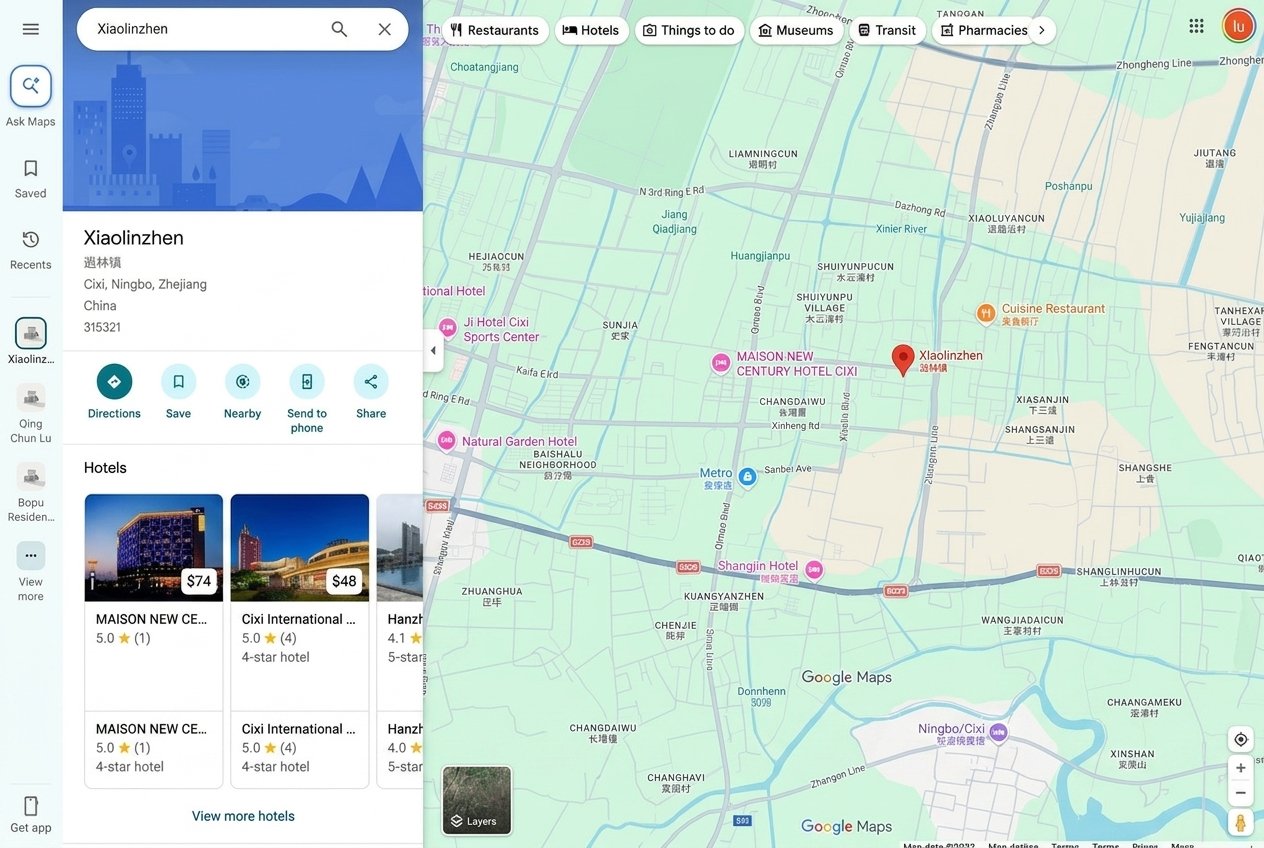
Task: Open the Saved places panel
Action: point(30,178)
